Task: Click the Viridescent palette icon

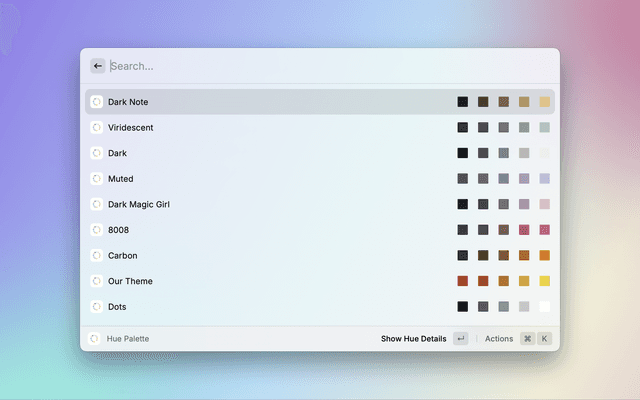Action: coord(96,128)
